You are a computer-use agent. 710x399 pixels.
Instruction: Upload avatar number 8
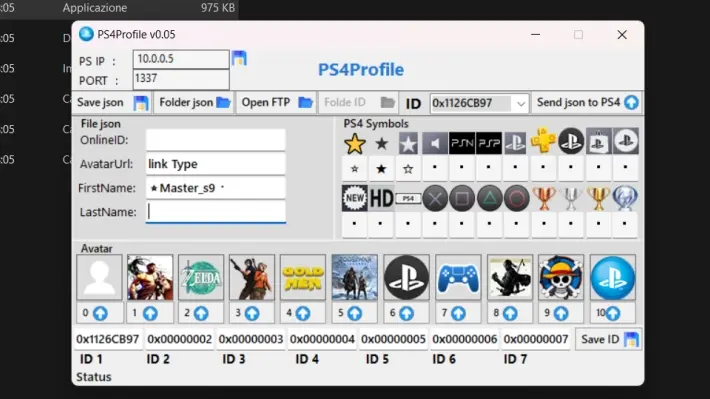click(x=510, y=313)
